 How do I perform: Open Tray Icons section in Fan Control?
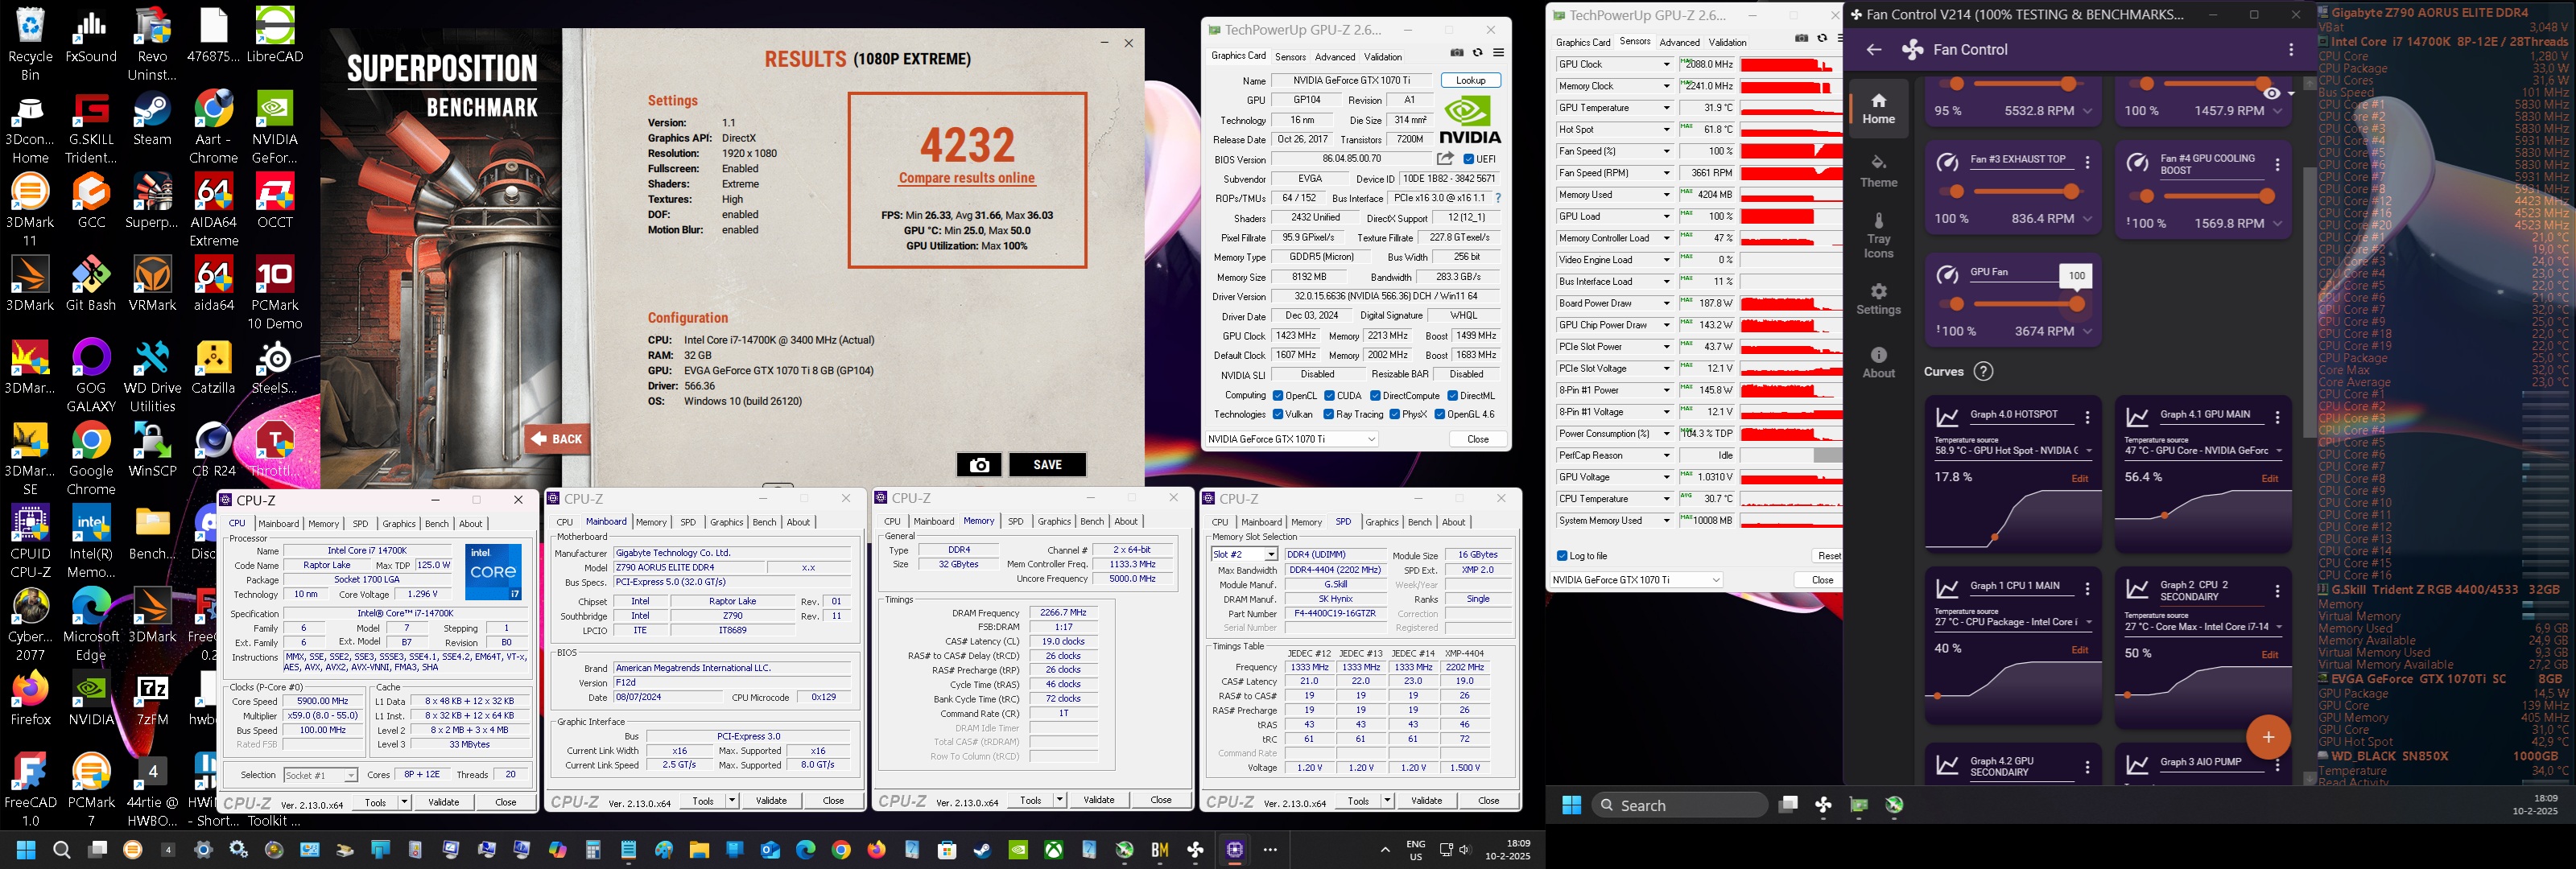[x=1878, y=235]
